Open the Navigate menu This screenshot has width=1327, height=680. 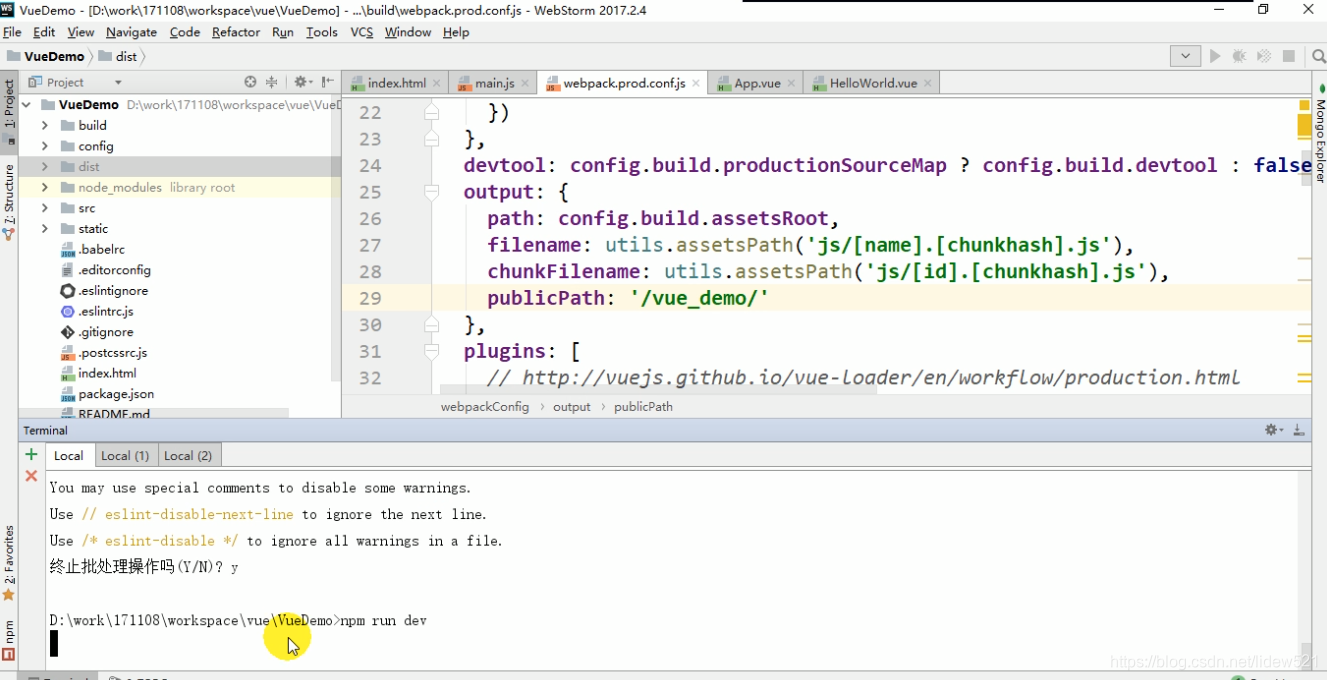(x=131, y=32)
